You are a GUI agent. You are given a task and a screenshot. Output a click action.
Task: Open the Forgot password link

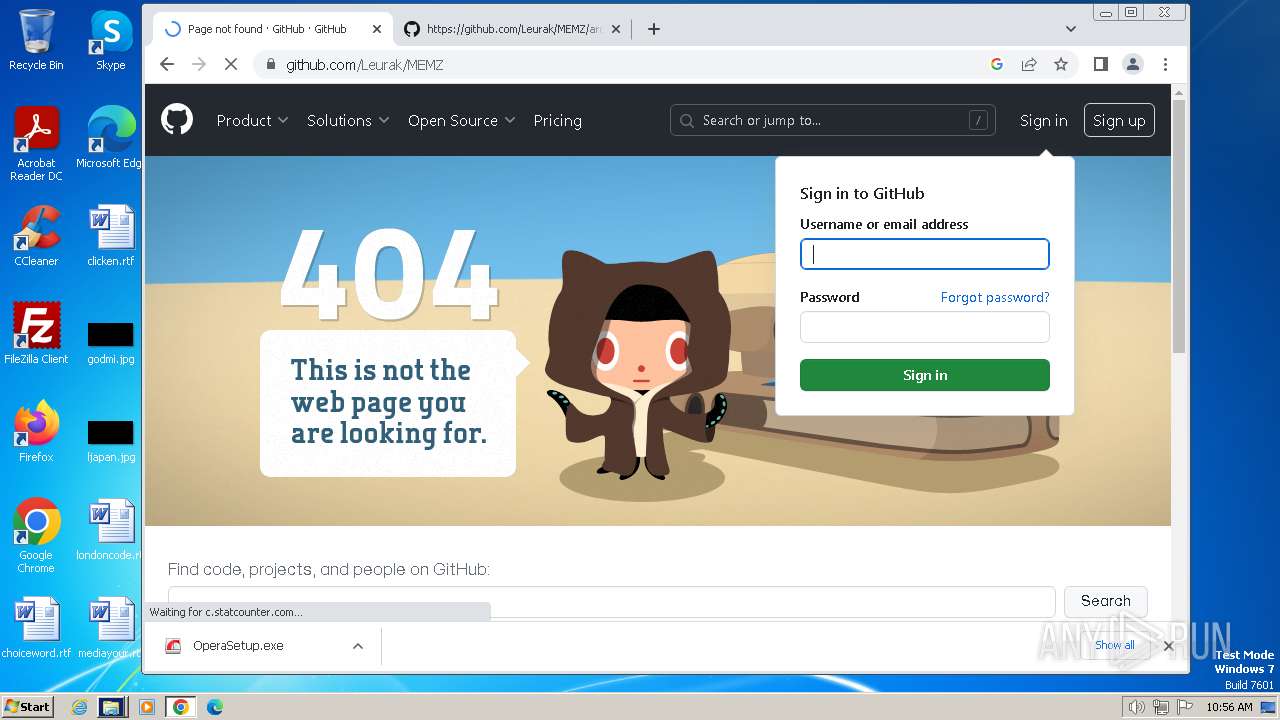click(995, 297)
